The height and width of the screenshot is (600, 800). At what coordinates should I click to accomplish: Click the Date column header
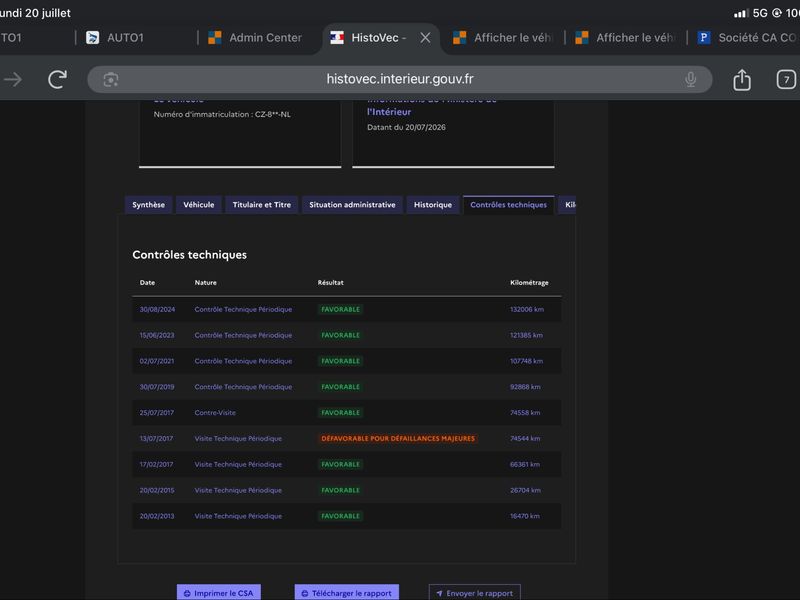click(147, 283)
